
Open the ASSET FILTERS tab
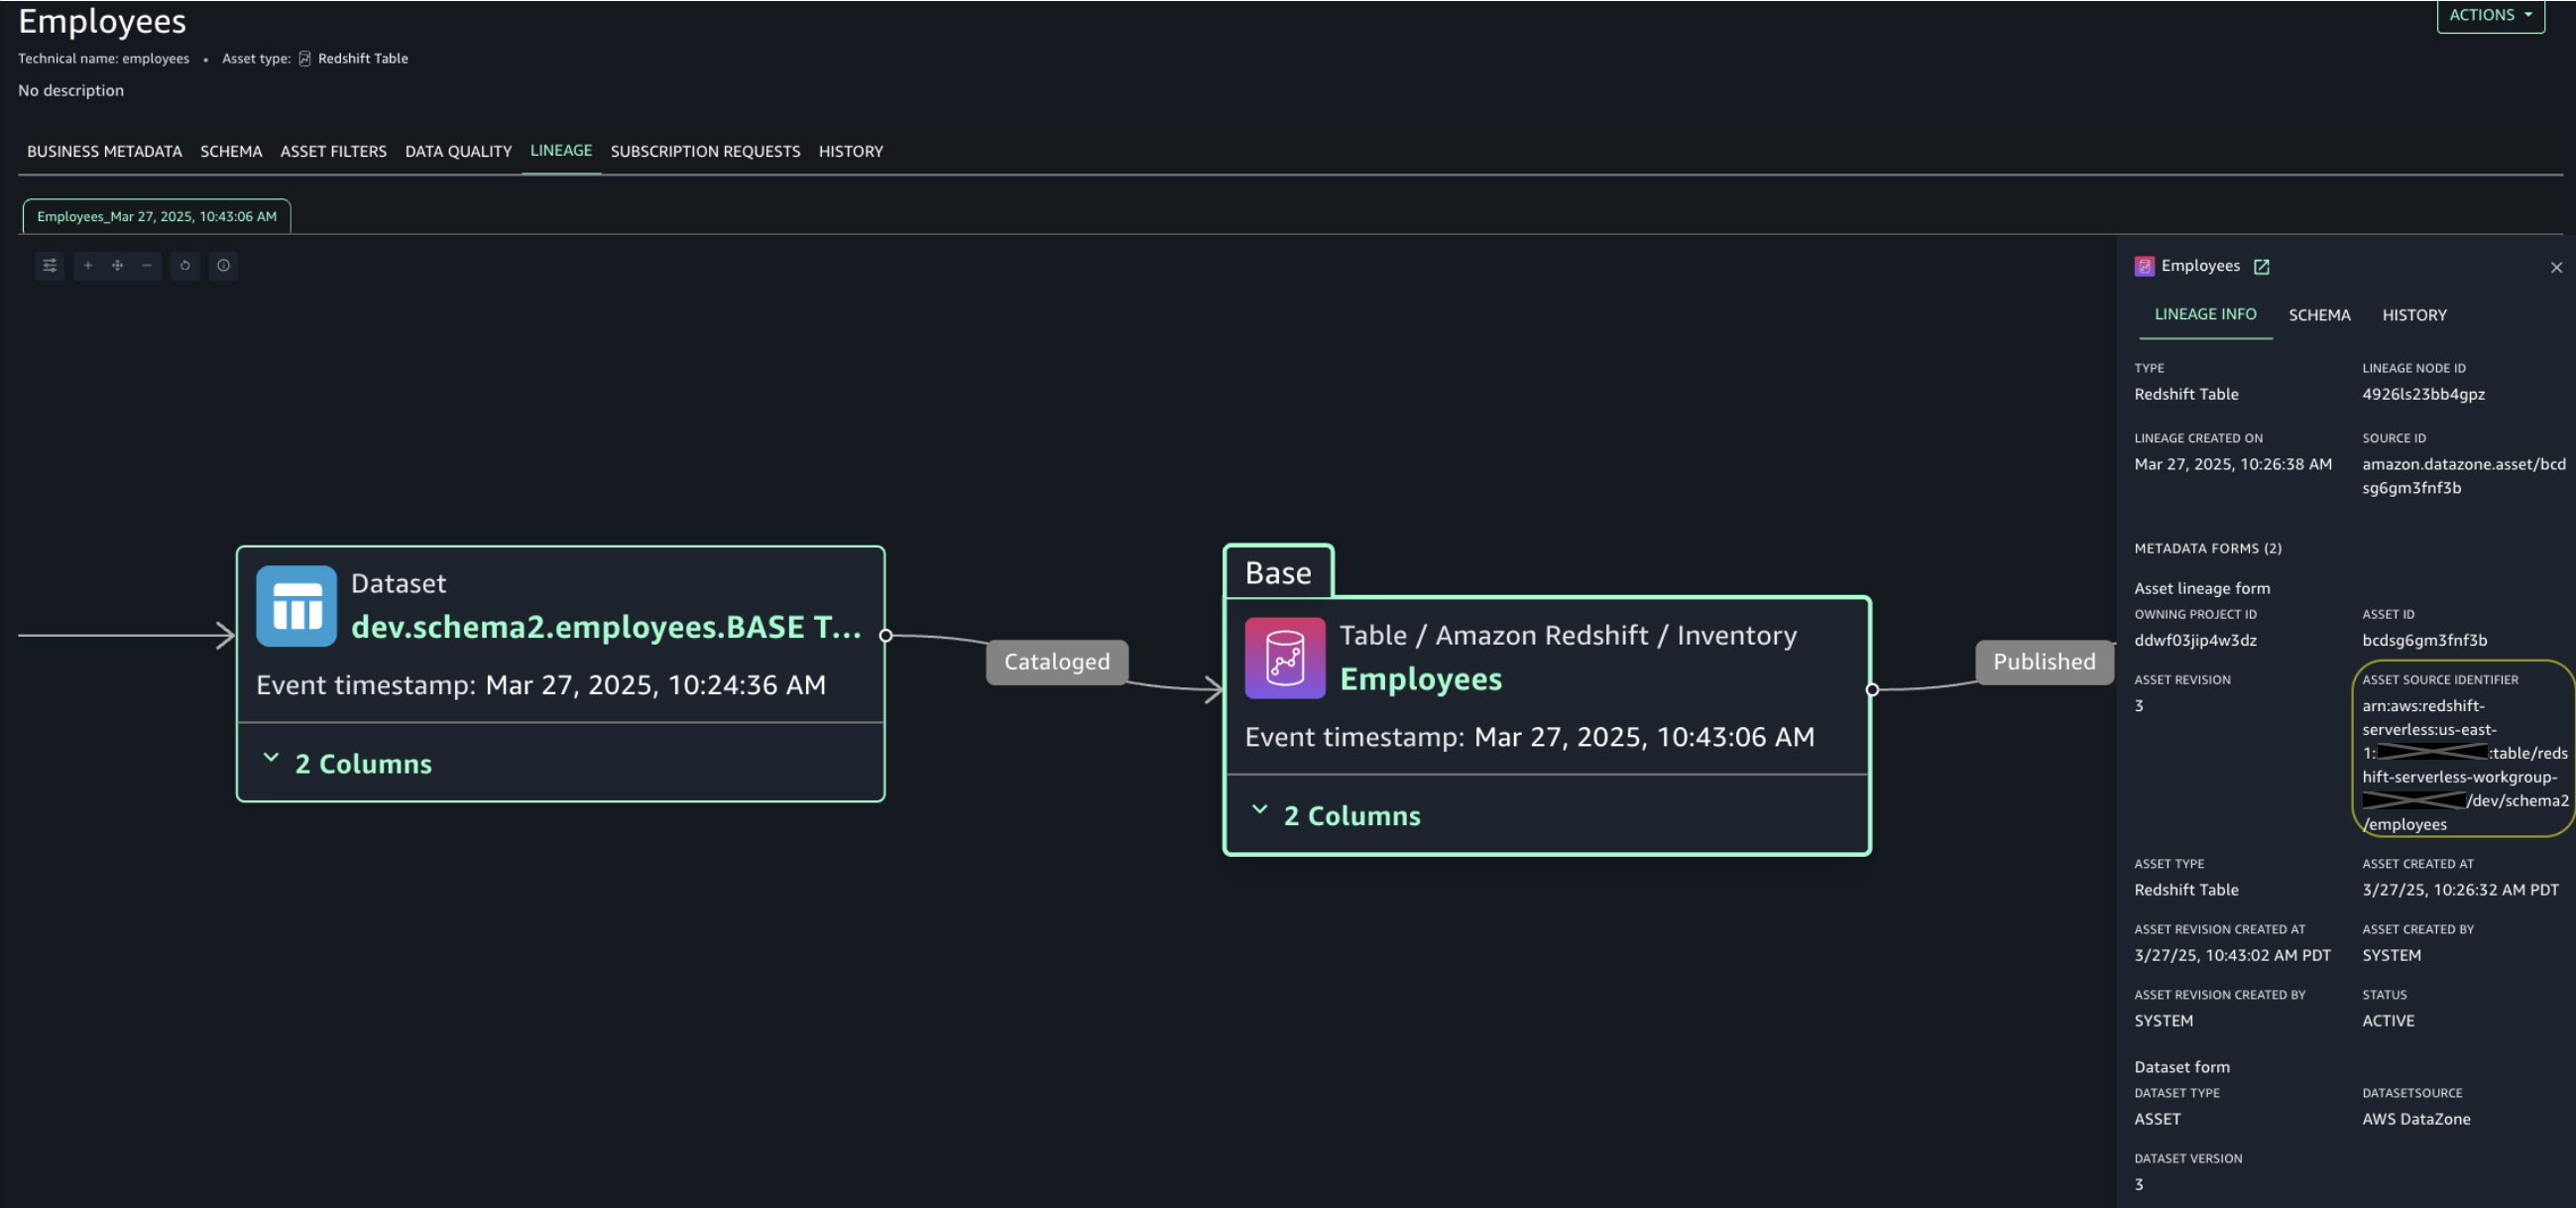click(333, 152)
